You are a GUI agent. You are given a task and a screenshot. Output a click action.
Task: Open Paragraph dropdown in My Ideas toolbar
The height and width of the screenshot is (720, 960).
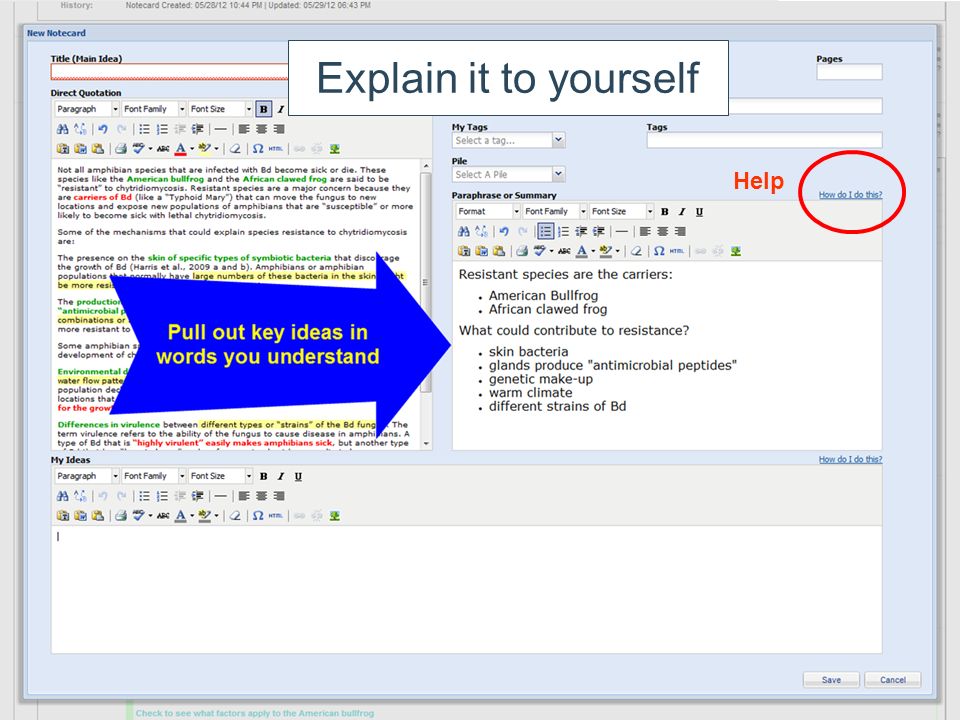point(86,476)
